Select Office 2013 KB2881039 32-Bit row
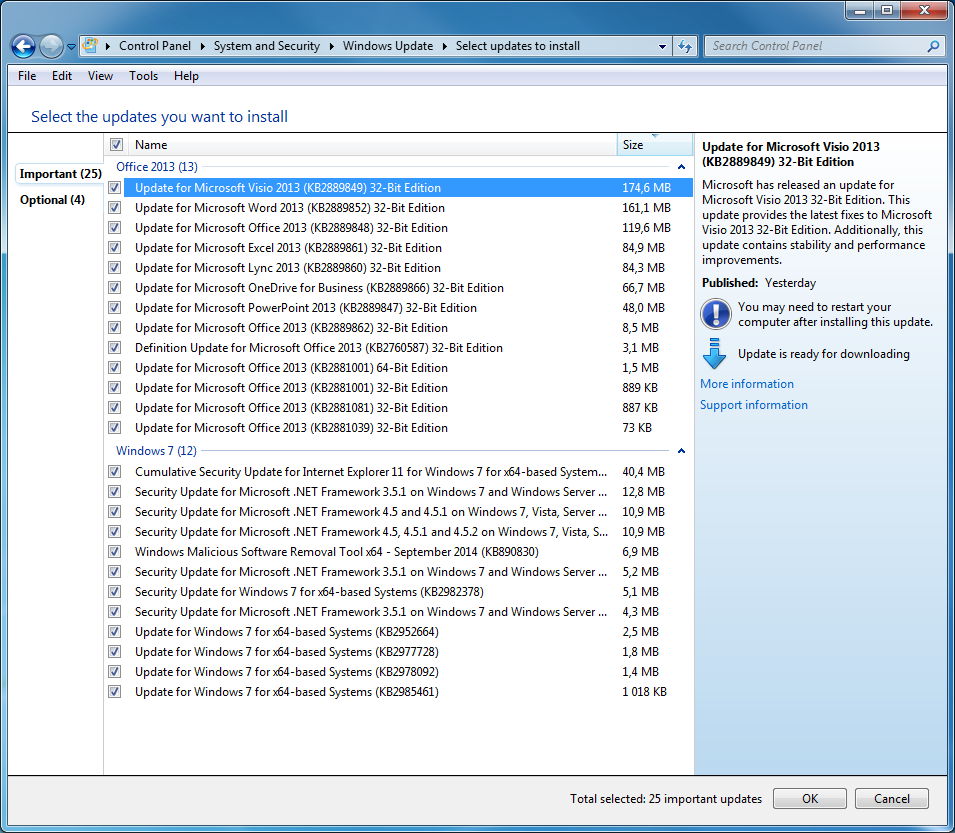 pyautogui.click(x=400, y=428)
